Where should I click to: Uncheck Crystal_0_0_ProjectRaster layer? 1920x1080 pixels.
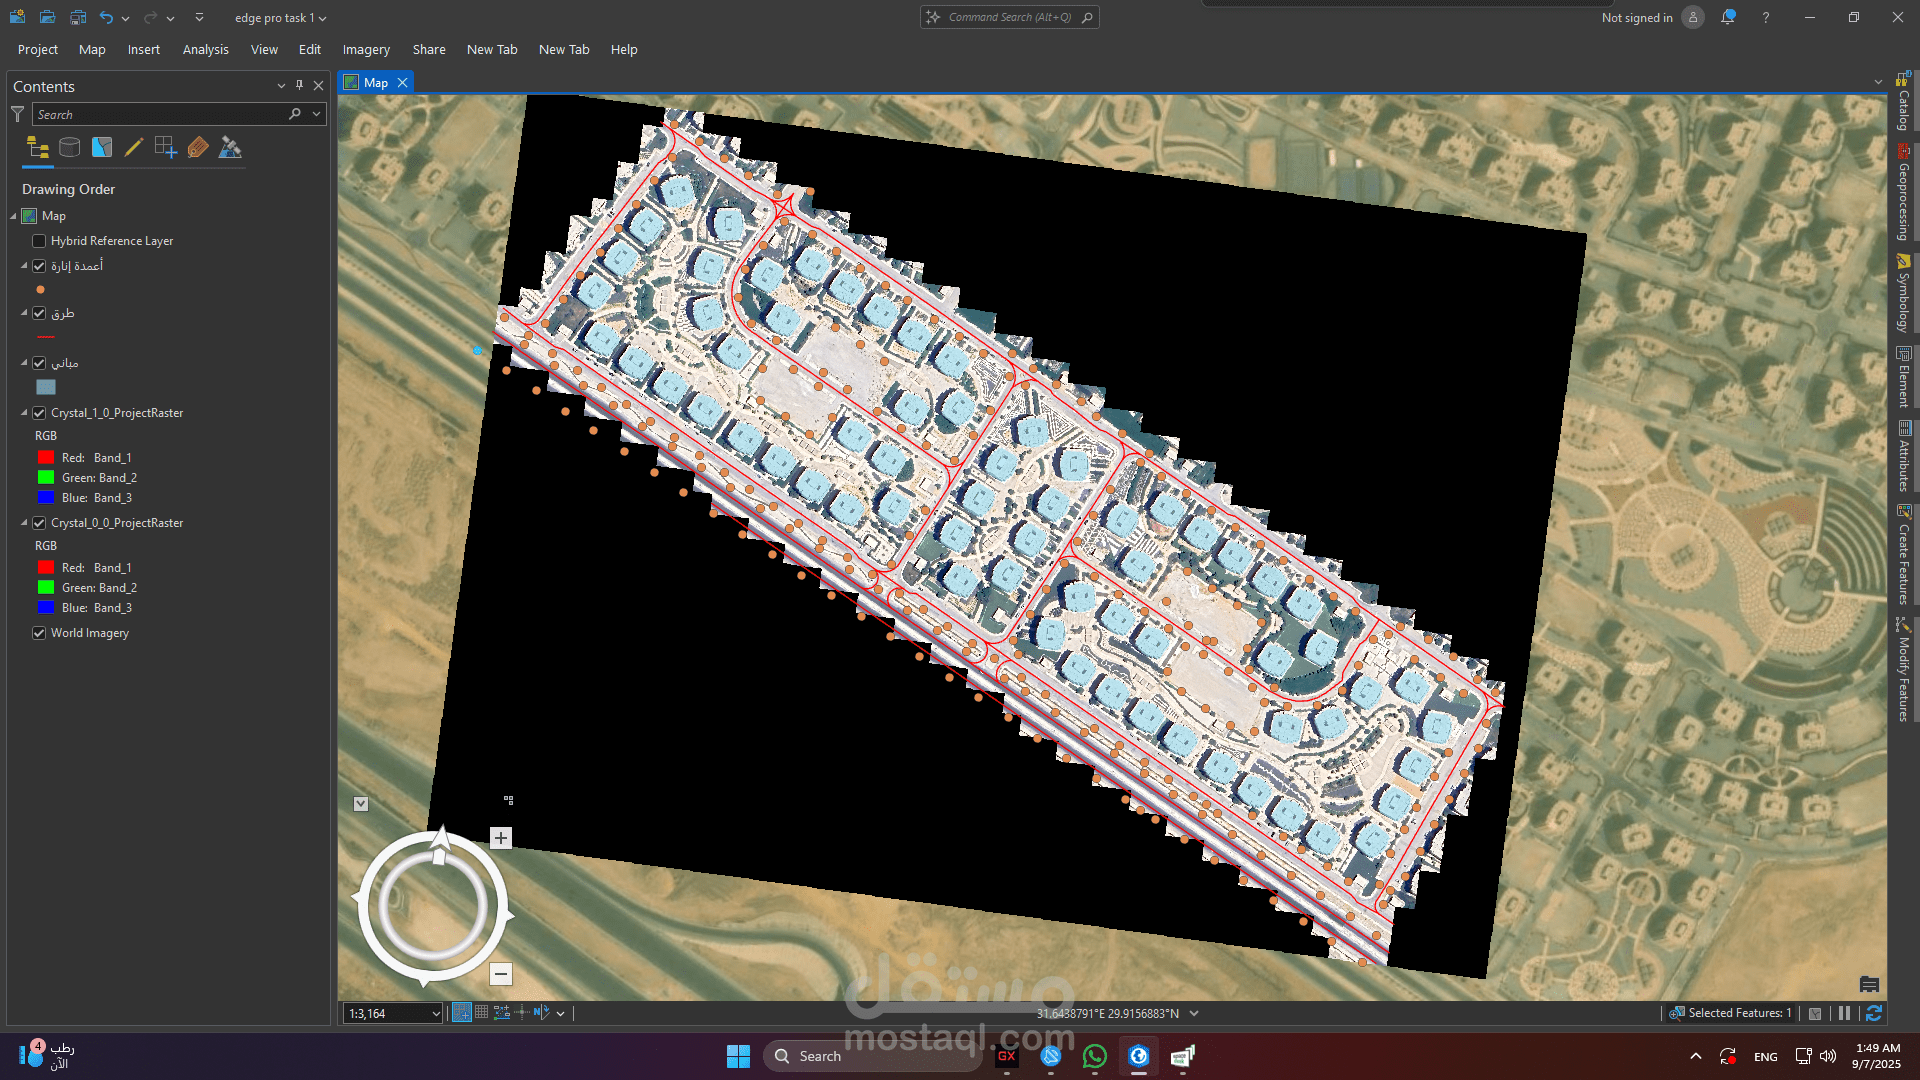(x=39, y=523)
